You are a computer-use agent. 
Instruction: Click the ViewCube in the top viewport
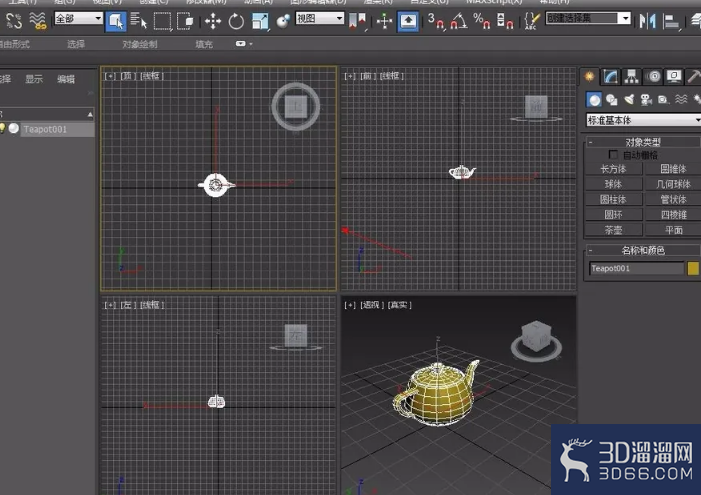click(296, 106)
